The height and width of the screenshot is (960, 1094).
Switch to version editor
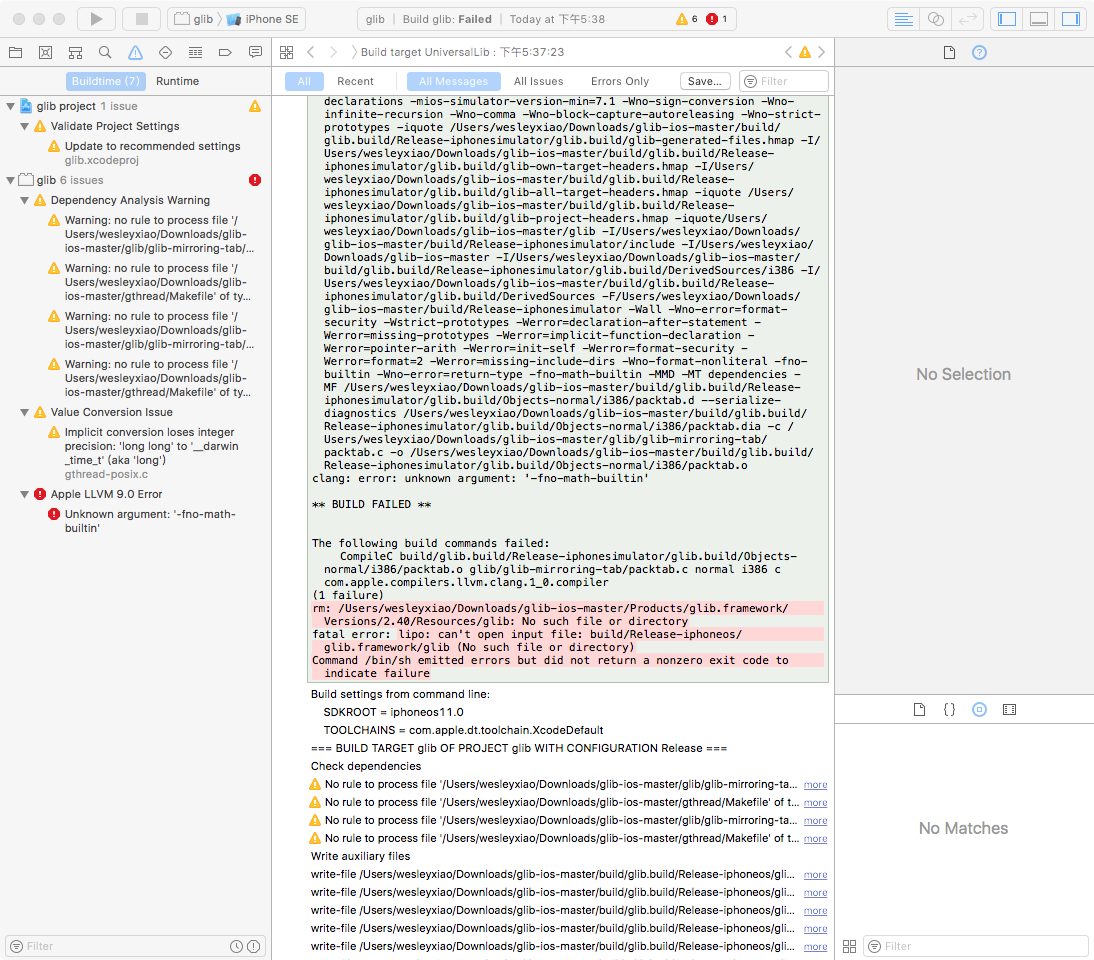[968, 19]
